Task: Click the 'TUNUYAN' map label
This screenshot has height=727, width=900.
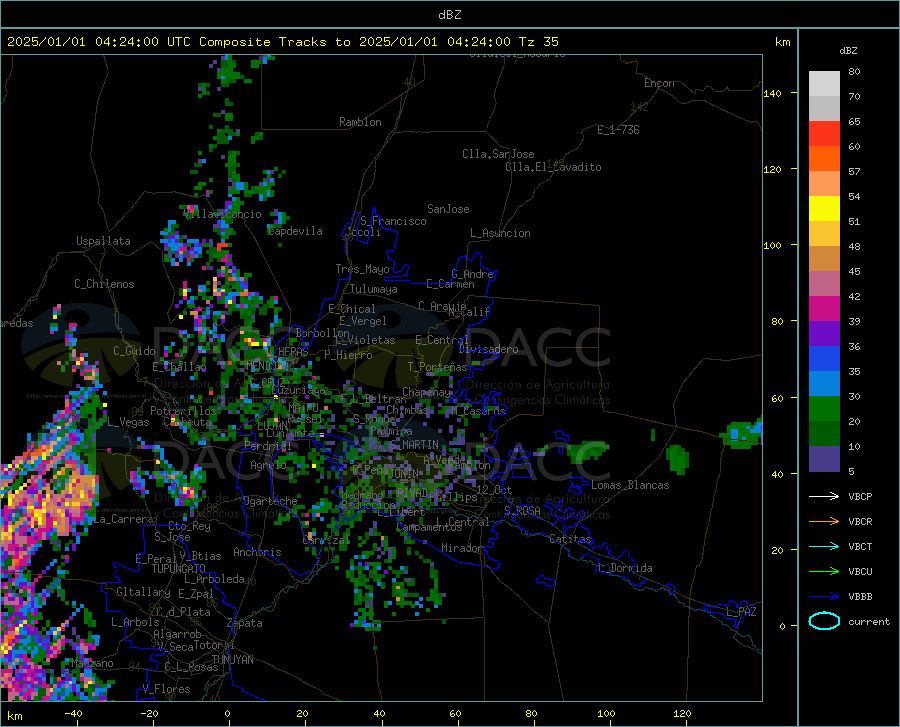Action: [232, 660]
